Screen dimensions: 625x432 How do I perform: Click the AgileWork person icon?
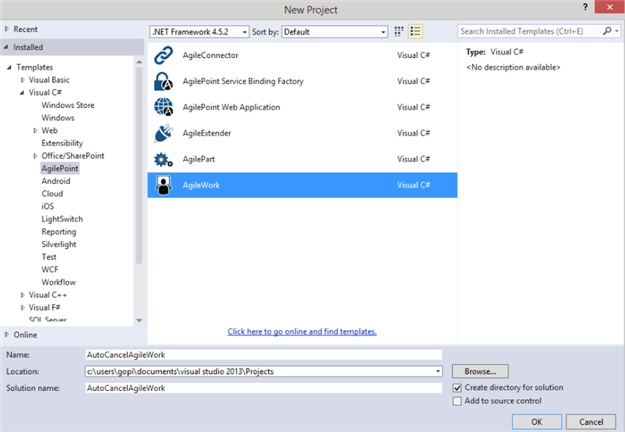163,185
